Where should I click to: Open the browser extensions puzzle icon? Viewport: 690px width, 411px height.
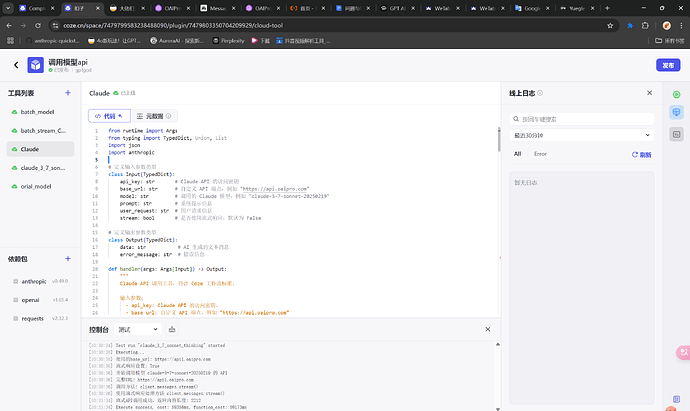[x=645, y=26]
